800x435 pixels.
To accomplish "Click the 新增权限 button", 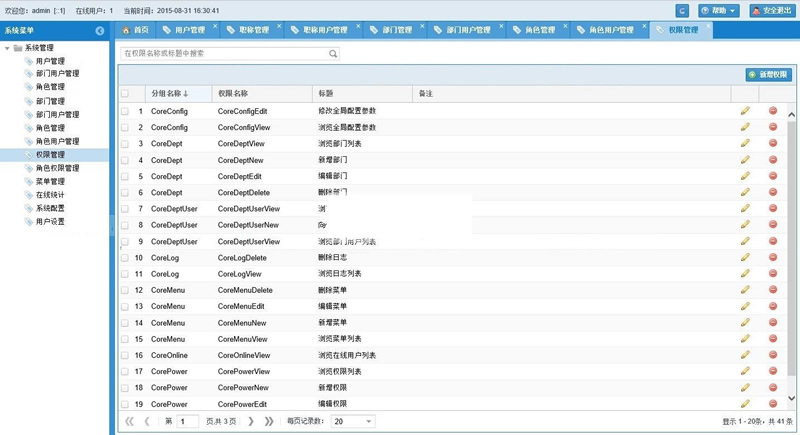I will [768, 74].
